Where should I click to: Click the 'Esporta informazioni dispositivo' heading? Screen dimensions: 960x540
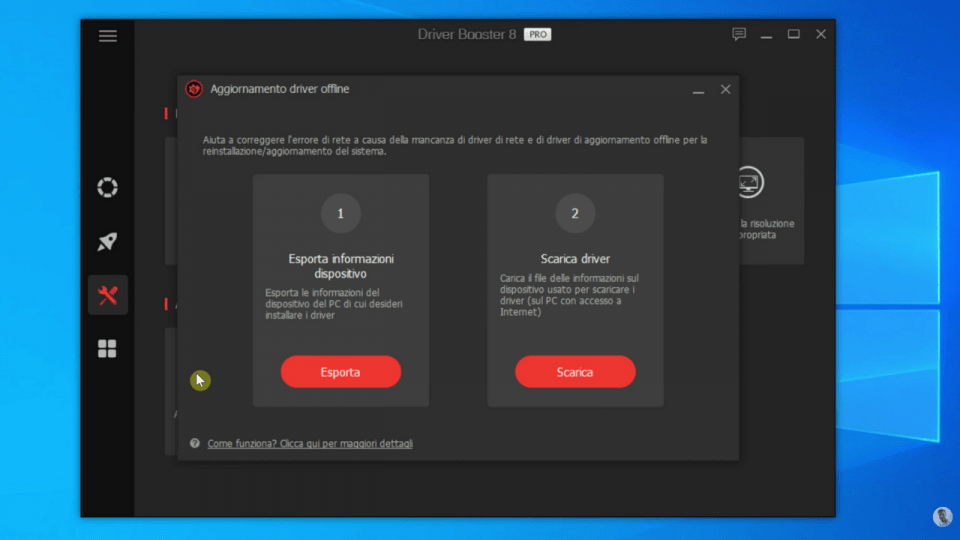[341, 266]
